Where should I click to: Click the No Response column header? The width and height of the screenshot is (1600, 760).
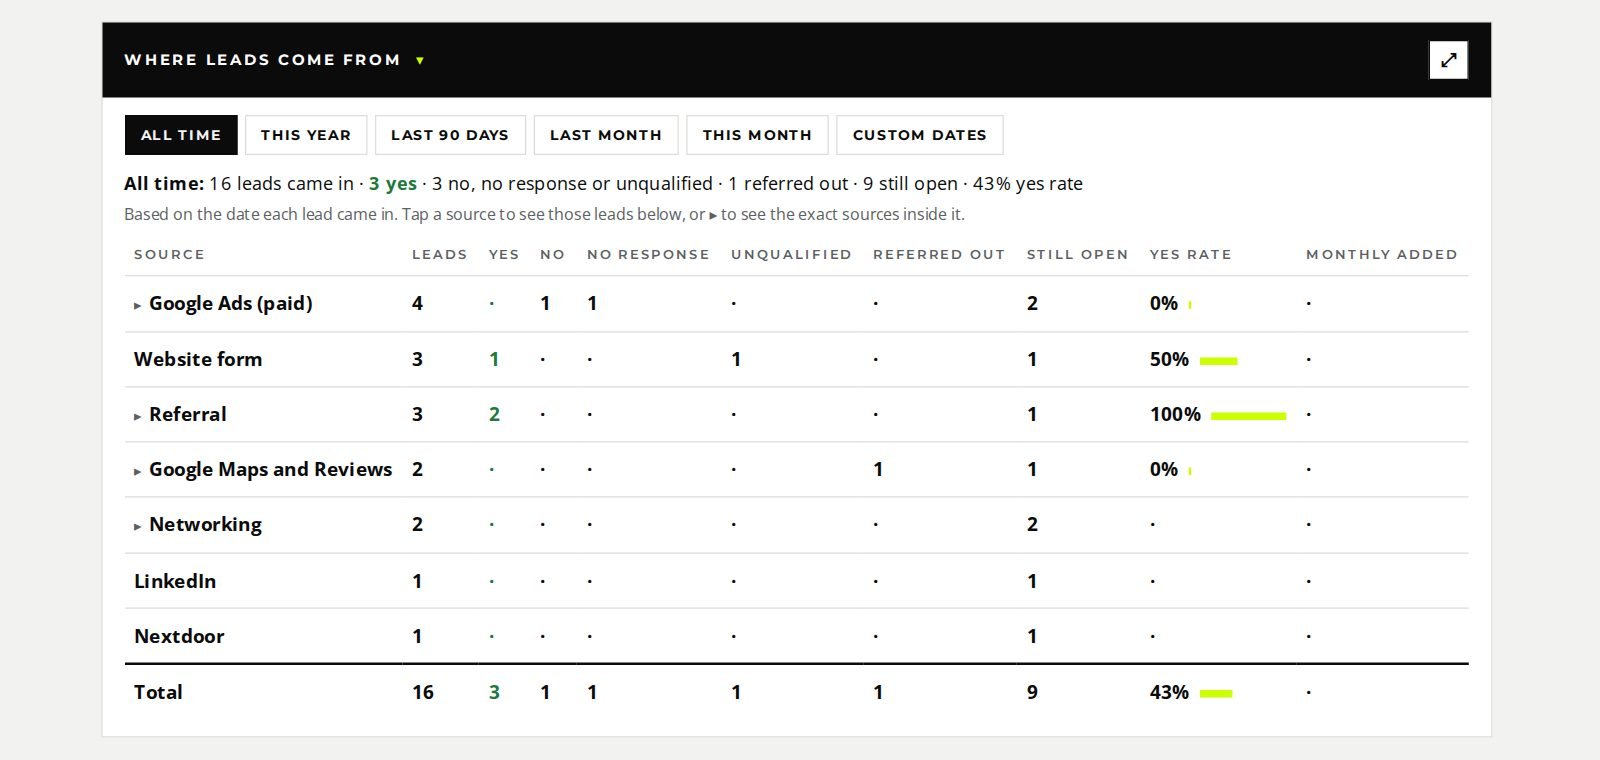pos(648,254)
